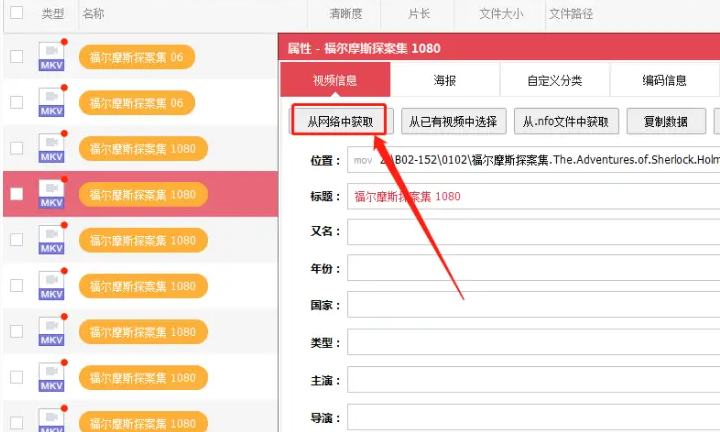The height and width of the screenshot is (432, 720).
Task: Open the 海报 tab
Action: coord(445,80)
